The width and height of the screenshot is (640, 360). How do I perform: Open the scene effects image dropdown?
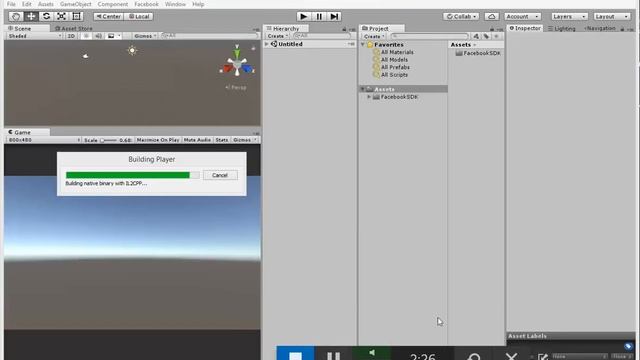(114, 36)
